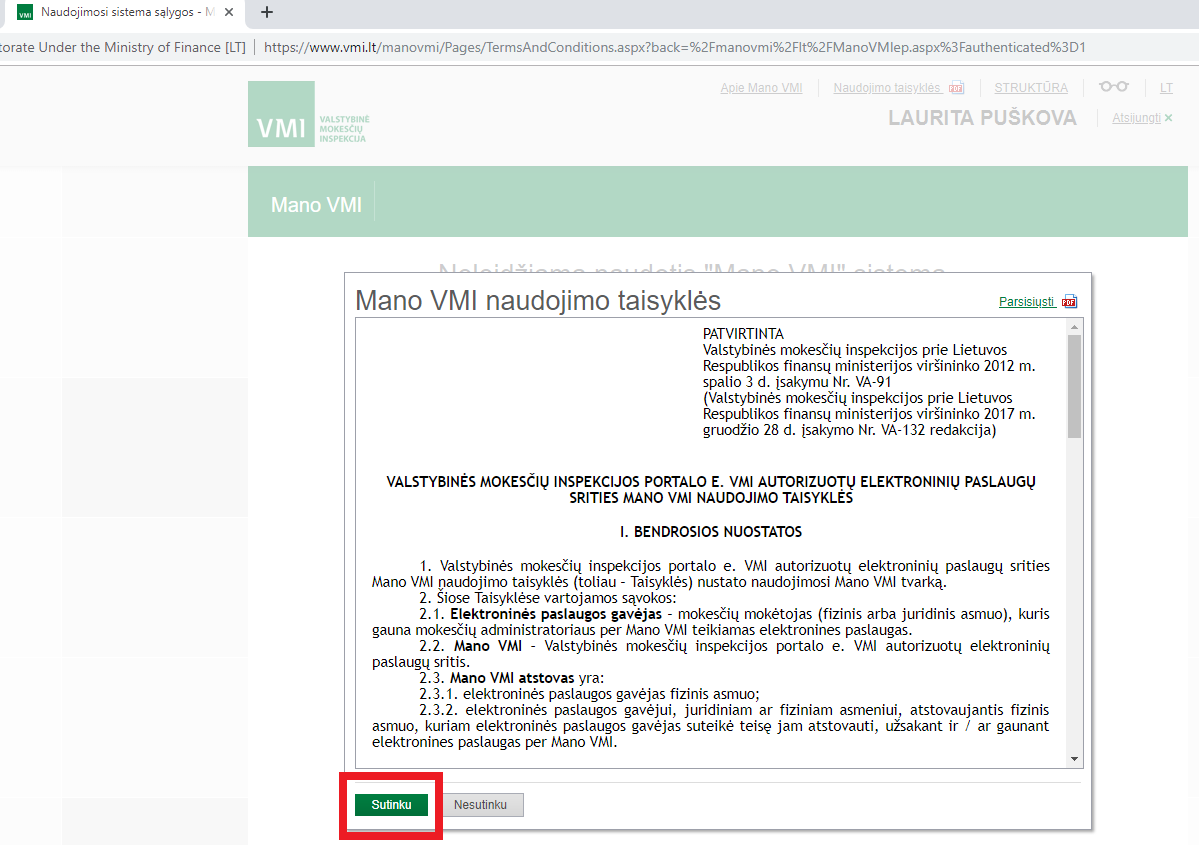Click the I. BENDROSIOS NUOSTATOS section heading
This screenshot has height=845, width=1199.
711,531
